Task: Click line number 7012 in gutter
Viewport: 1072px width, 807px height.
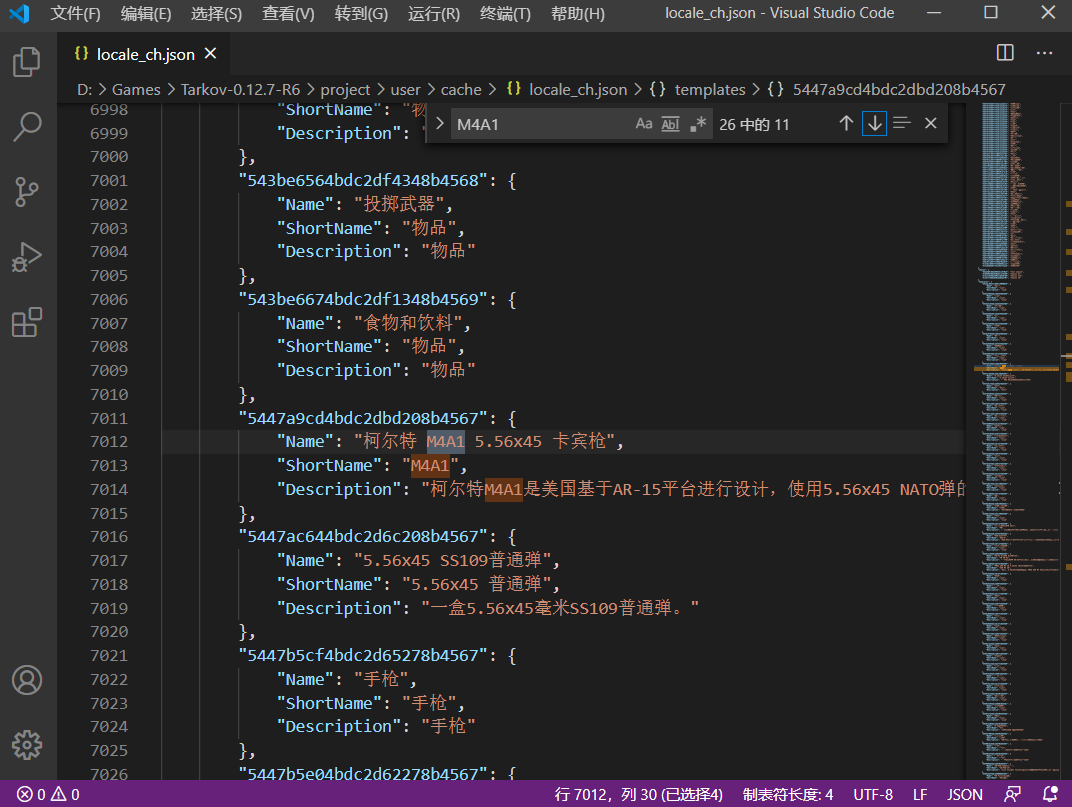Action: (x=109, y=442)
